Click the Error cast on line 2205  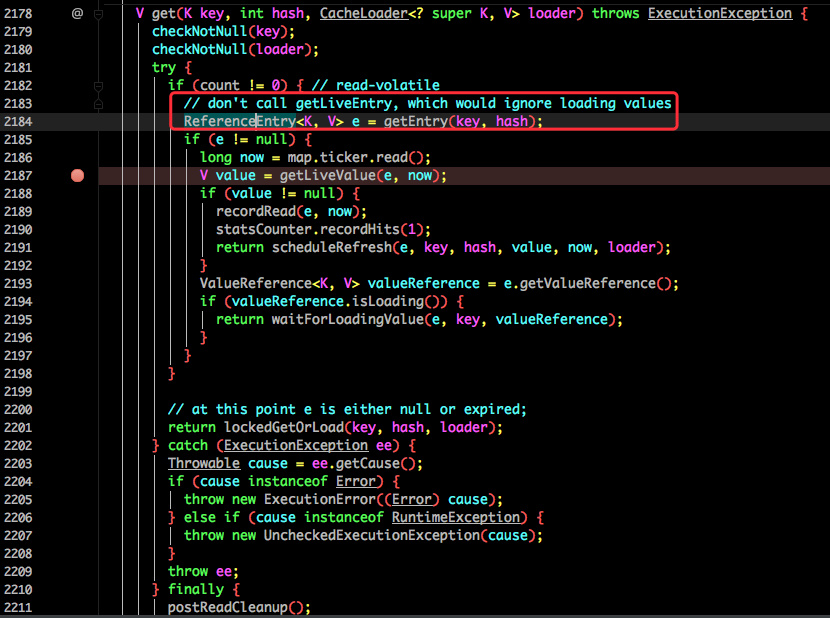pos(412,499)
